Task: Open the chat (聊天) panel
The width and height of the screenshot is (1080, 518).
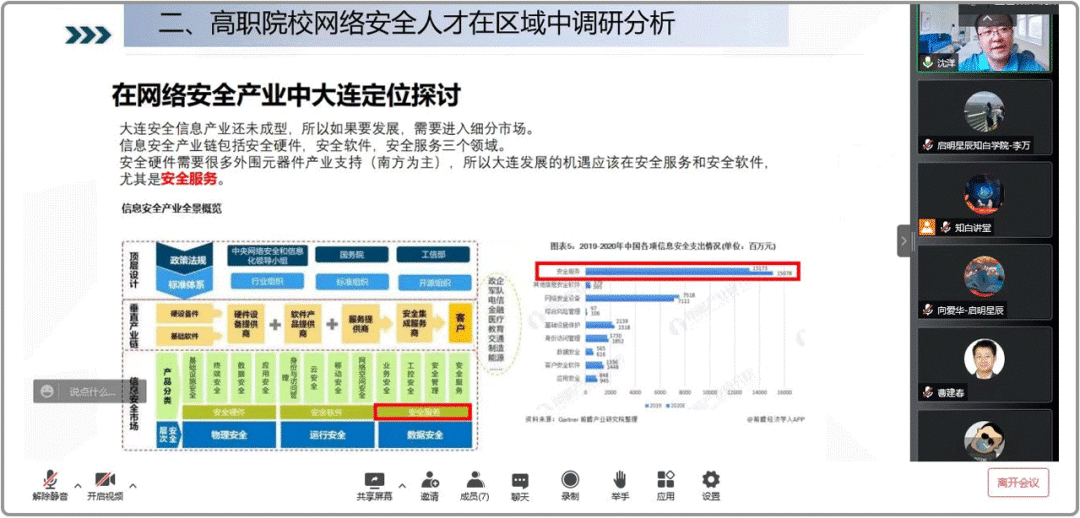Action: [x=520, y=483]
